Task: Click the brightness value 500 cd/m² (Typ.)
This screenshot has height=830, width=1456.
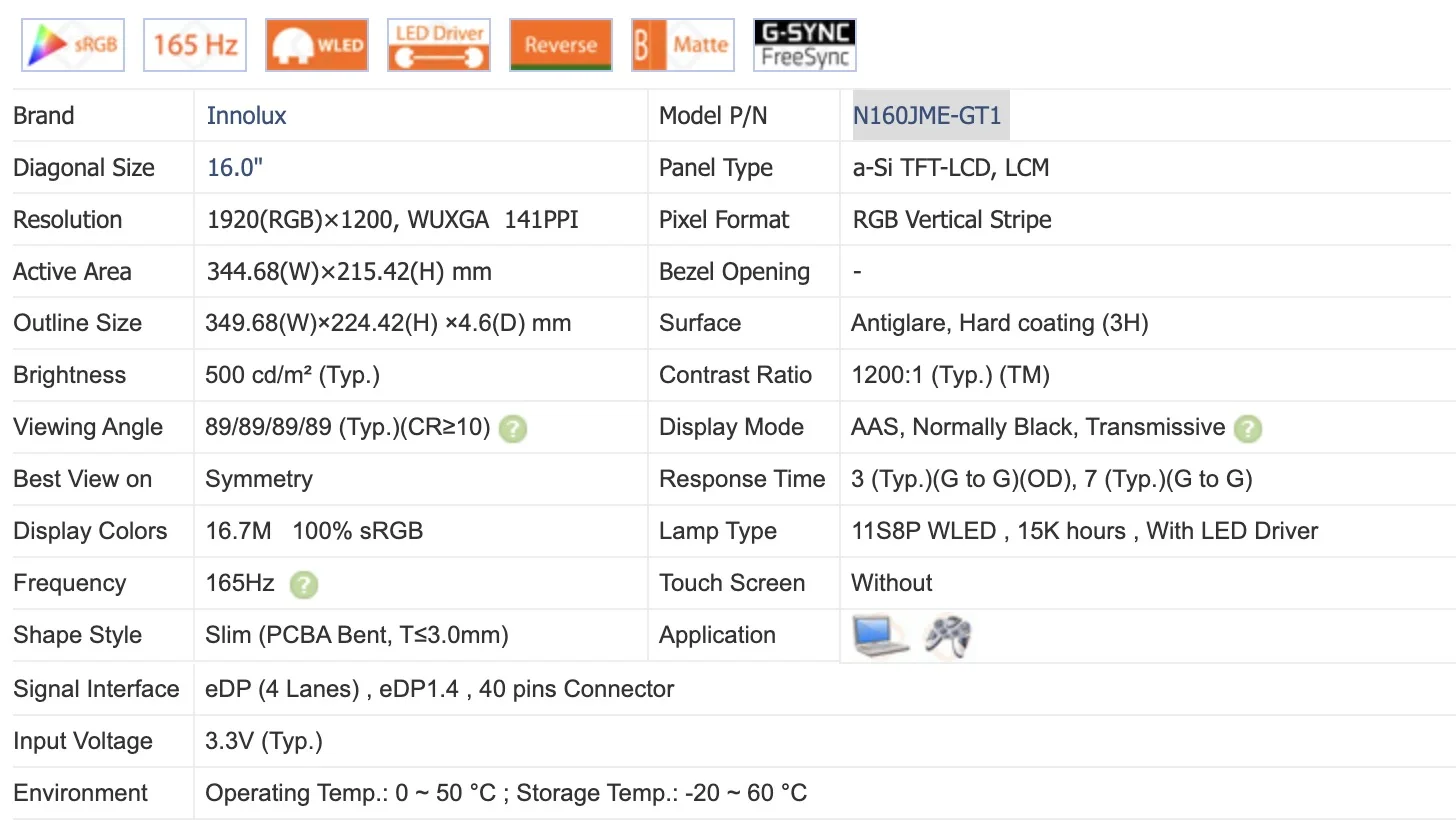Action: (x=292, y=375)
